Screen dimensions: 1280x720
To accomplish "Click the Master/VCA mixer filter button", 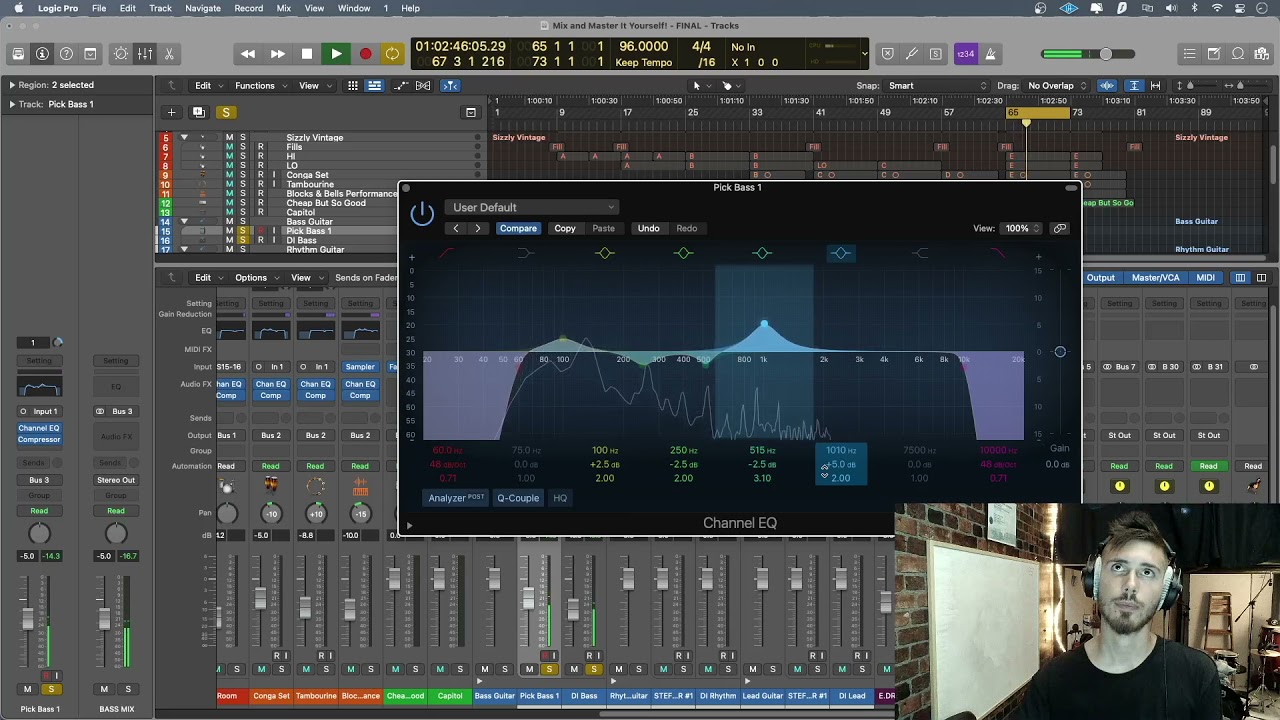I will click(x=1155, y=278).
